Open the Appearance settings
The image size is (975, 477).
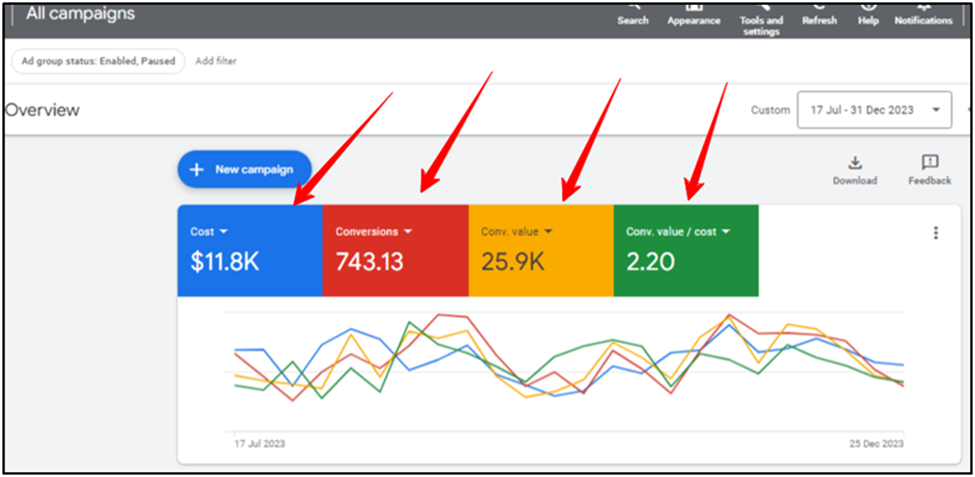693,16
